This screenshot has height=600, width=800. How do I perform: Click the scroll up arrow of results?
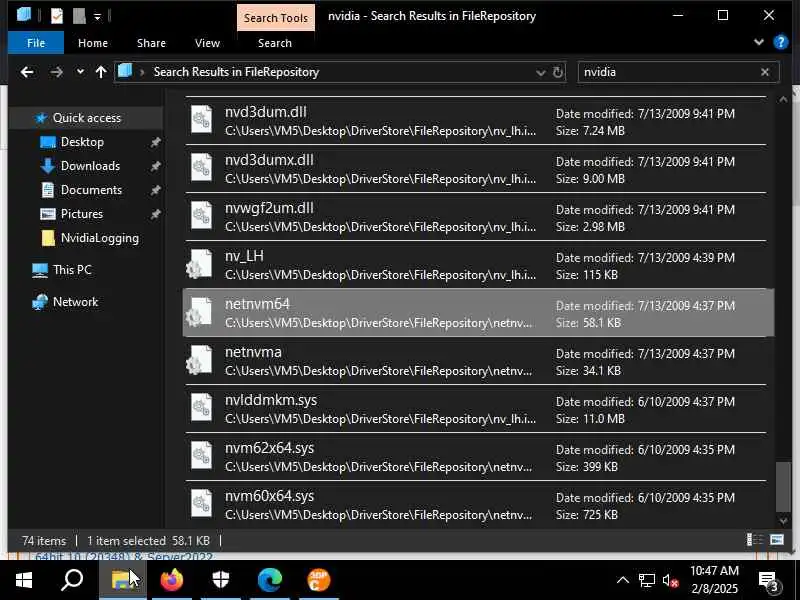(783, 99)
